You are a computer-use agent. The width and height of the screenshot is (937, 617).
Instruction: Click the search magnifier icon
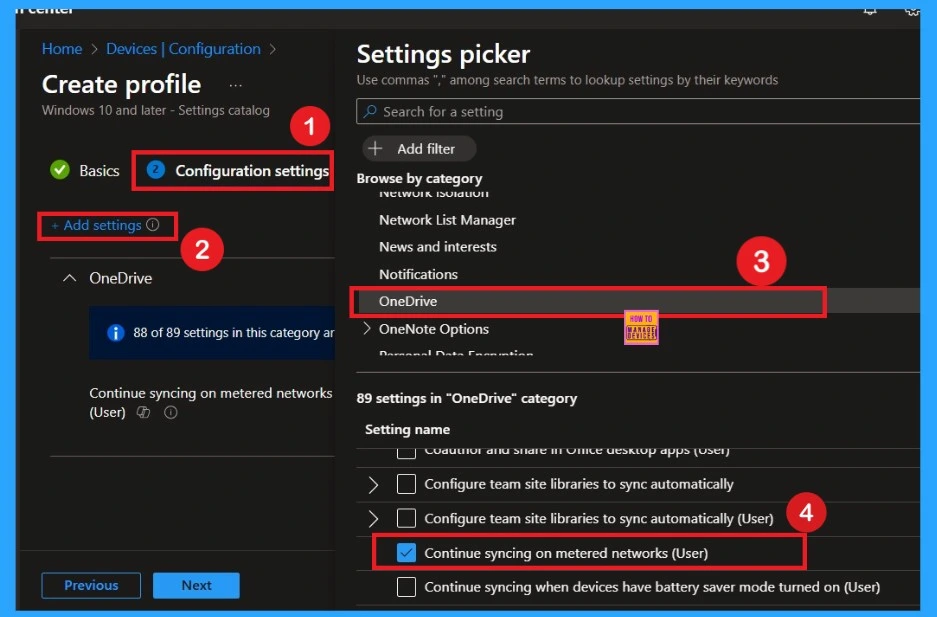[x=370, y=111]
